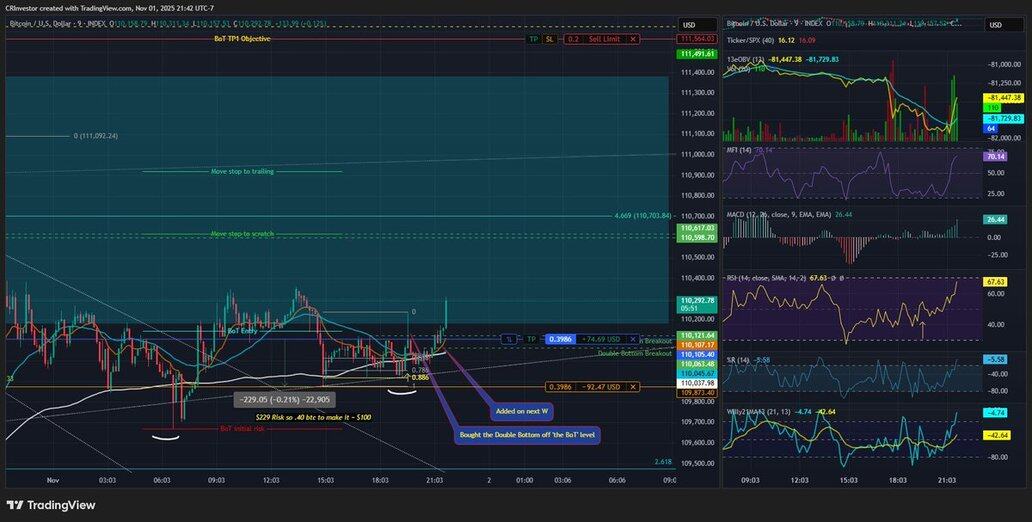Click the TradingView logo

(x=51, y=505)
